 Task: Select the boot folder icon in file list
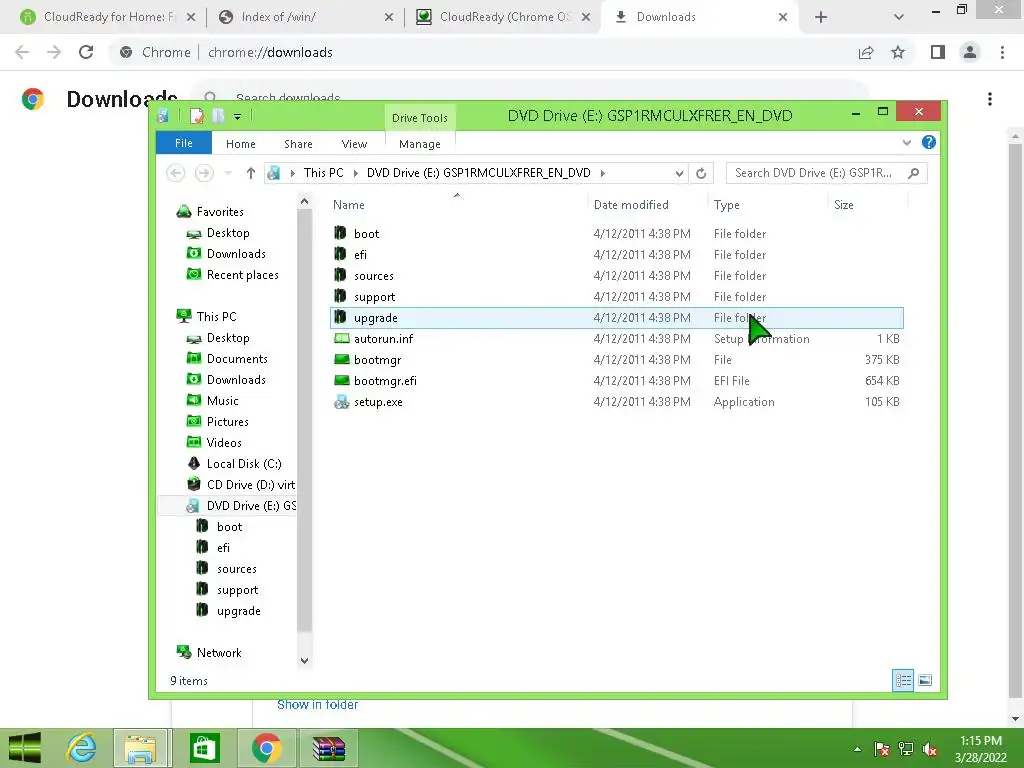[x=340, y=233]
